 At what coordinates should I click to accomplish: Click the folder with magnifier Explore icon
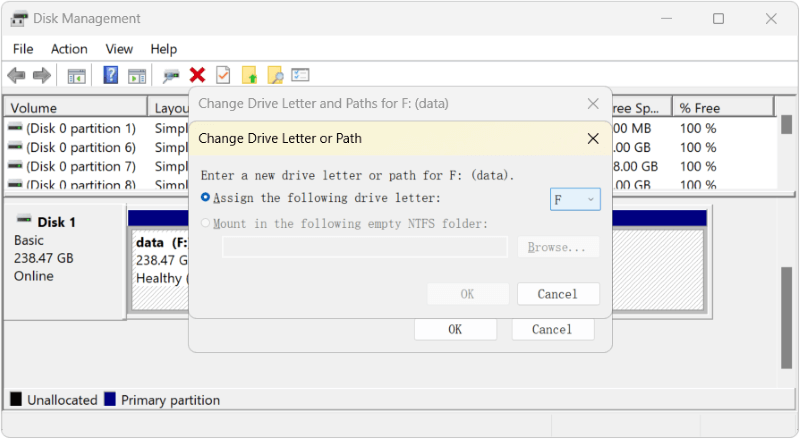pyautogui.click(x=276, y=75)
